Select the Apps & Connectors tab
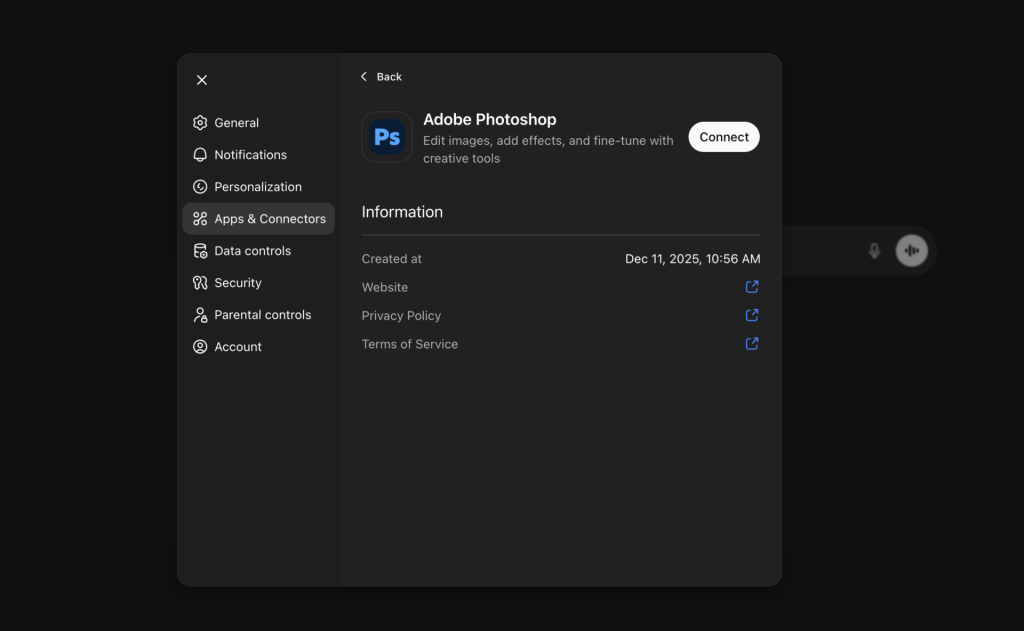 coord(259,219)
